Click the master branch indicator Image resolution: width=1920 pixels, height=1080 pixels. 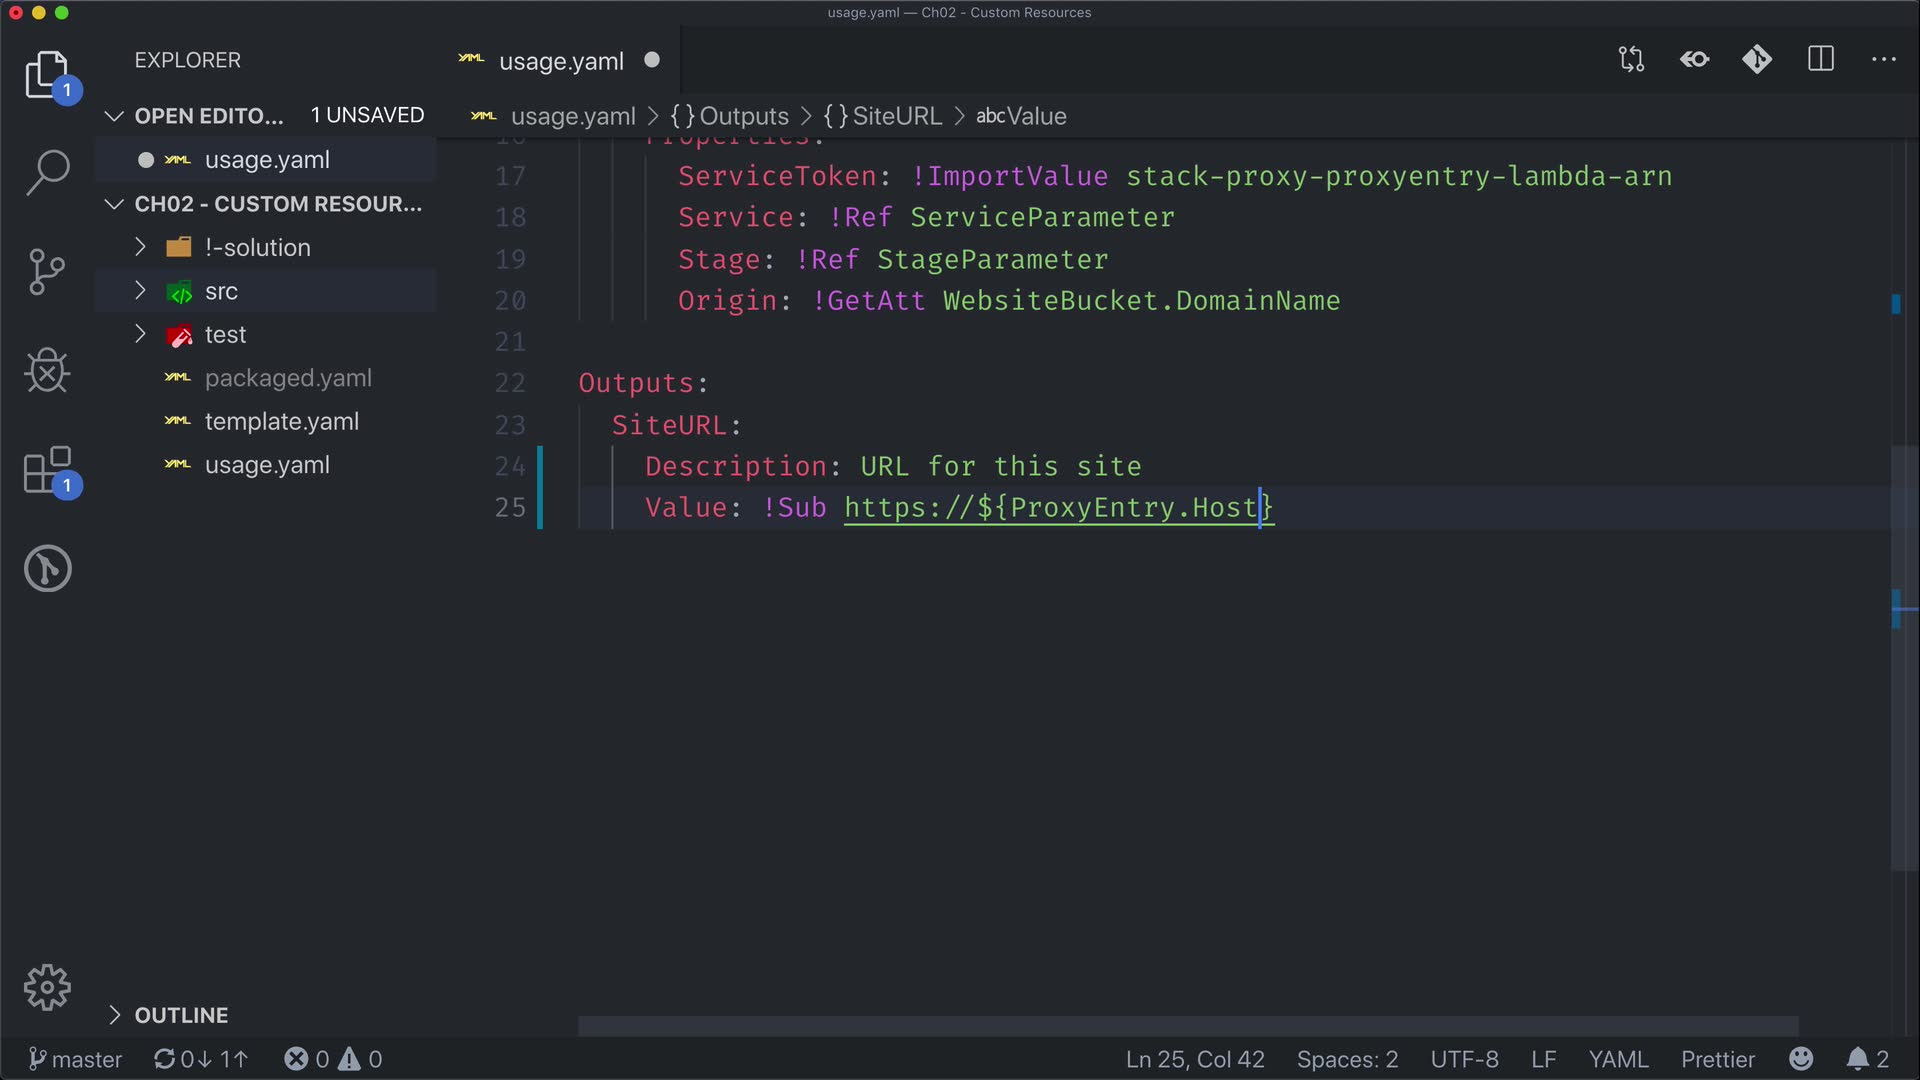tap(75, 1059)
